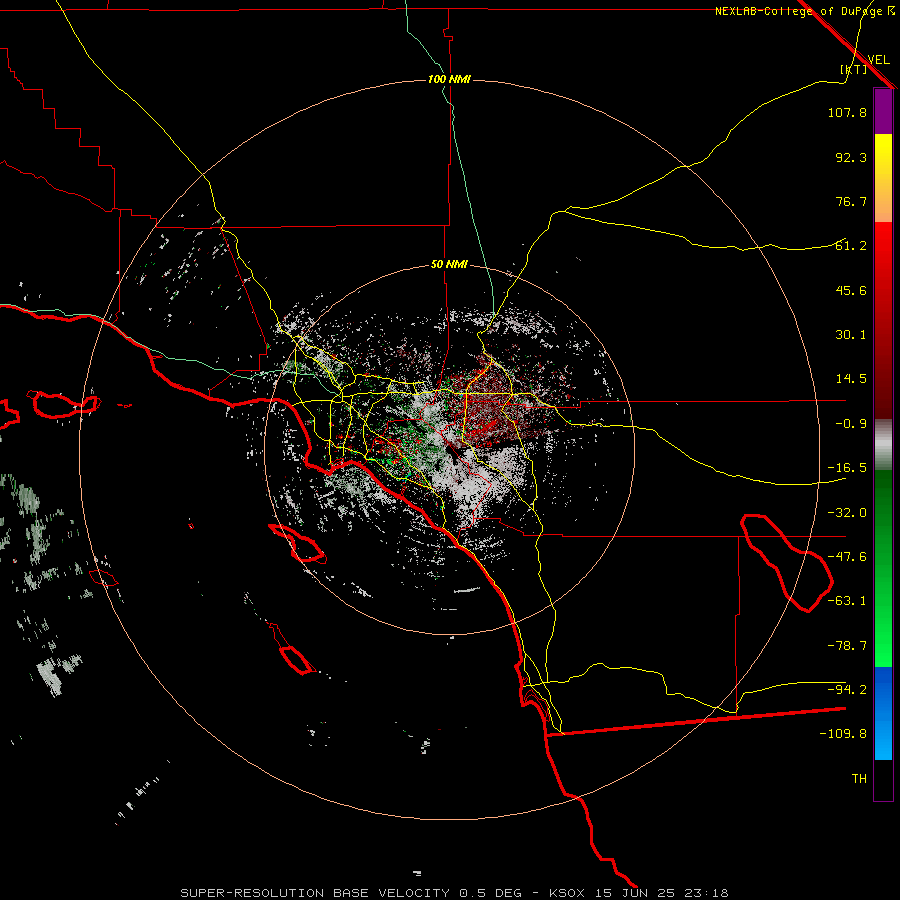Click the 50 NMI range ring label

click(x=449, y=265)
